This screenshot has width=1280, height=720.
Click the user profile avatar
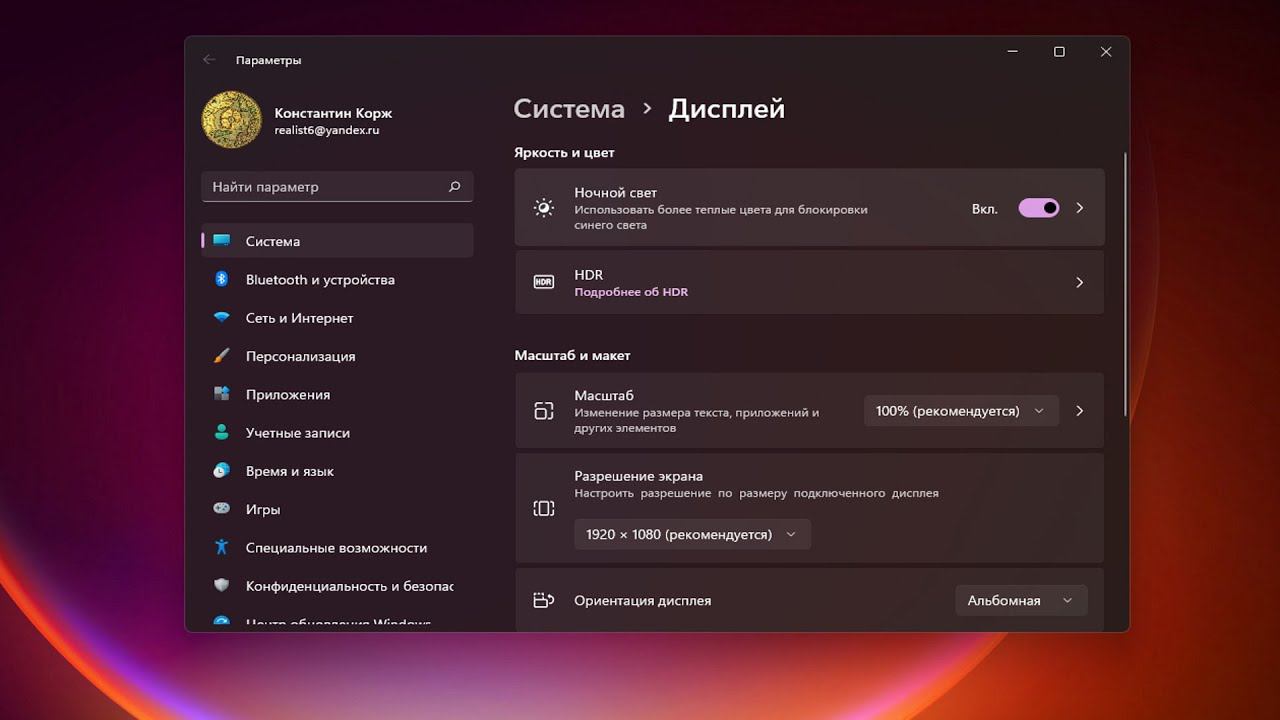[x=232, y=120]
